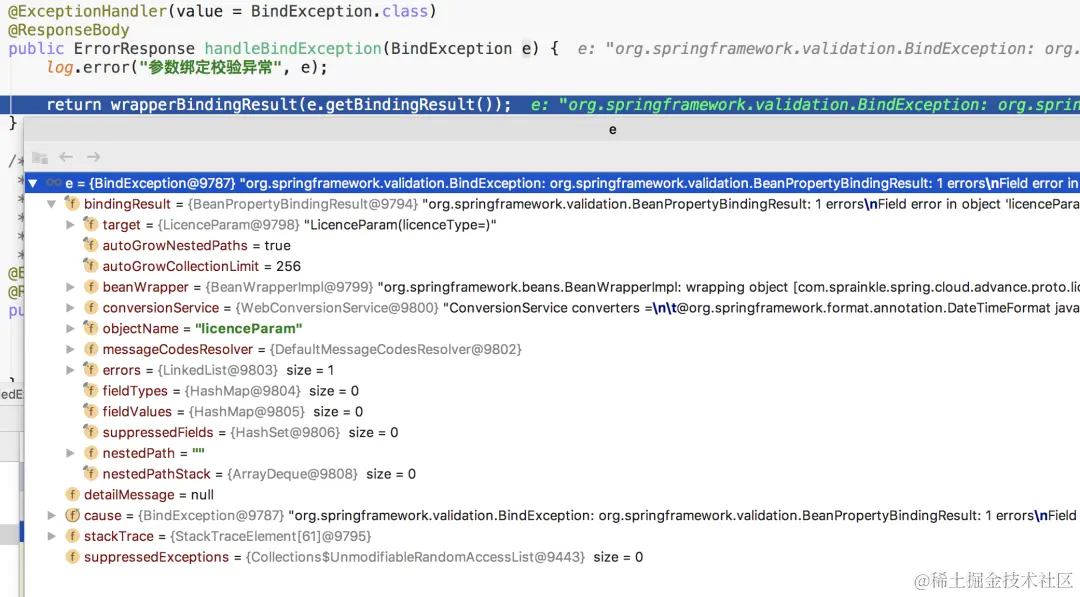Click the field icon of nestedPath
The image size is (1080, 597).
coord(90,453)
